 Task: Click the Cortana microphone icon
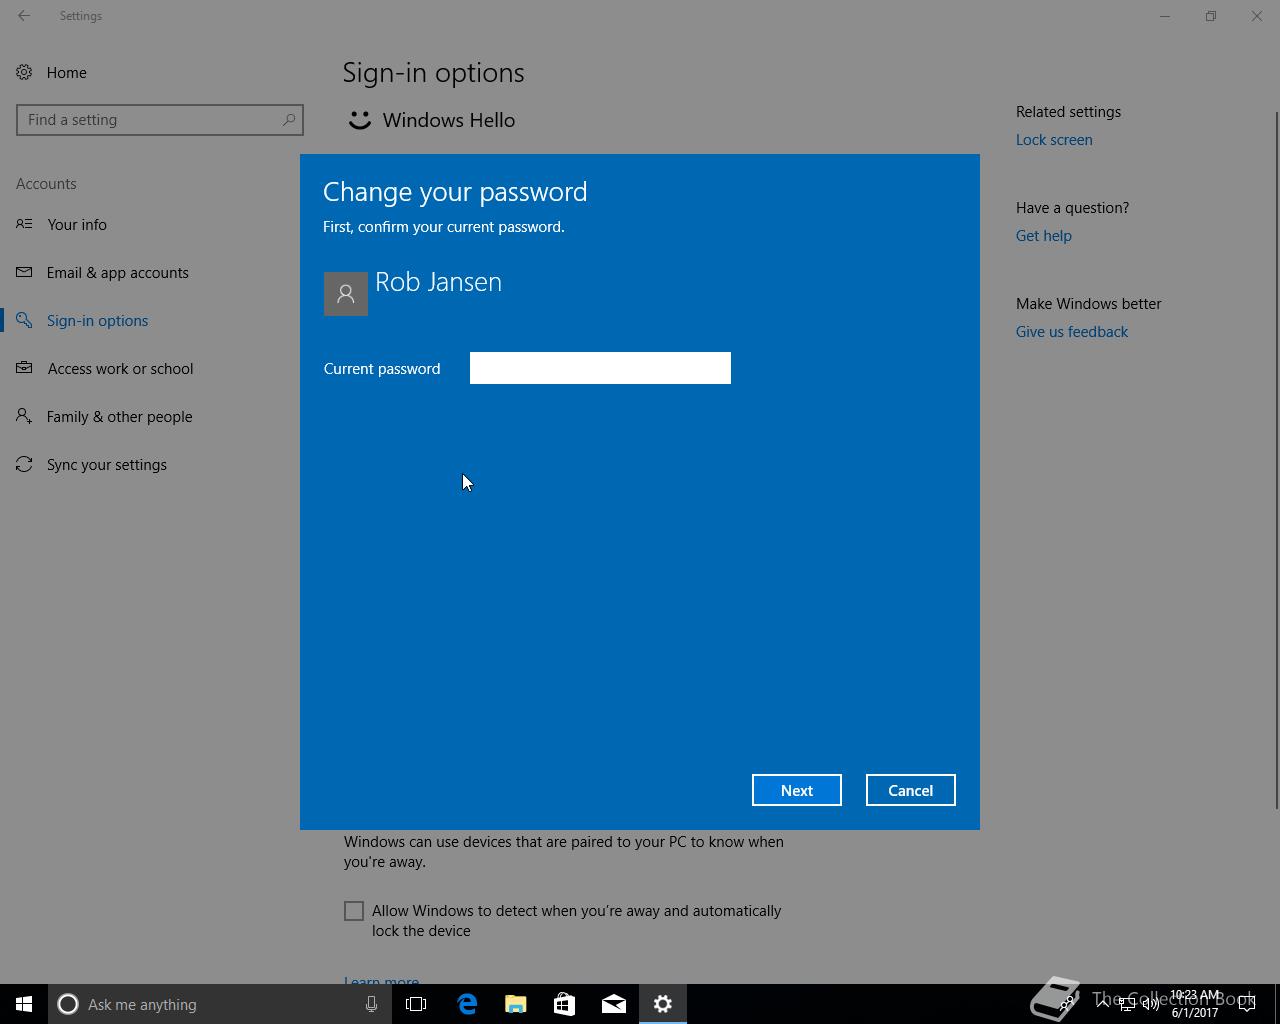371,1004
